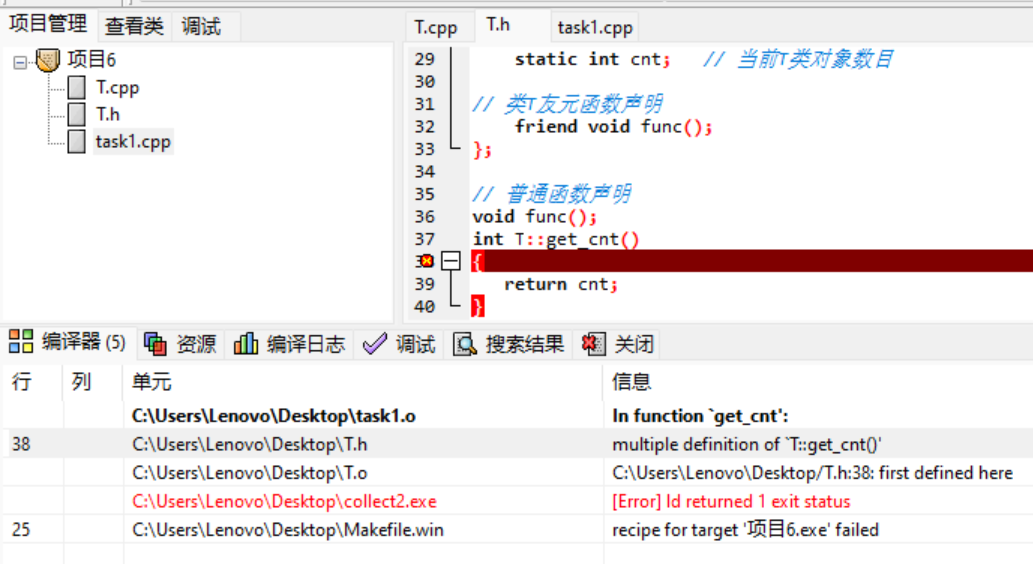The image size is (1033, 564).
Task: Open the T.cpp editor tab
Action: 435,27
